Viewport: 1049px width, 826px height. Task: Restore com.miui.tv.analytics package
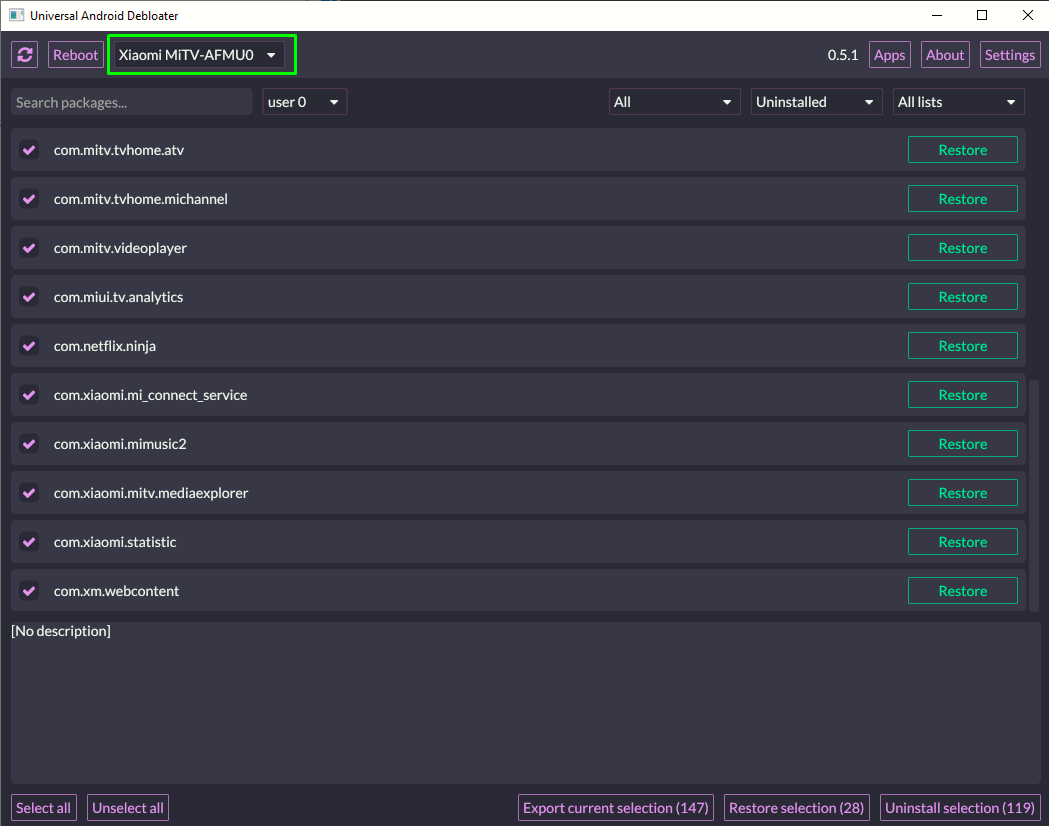coord(963,296)
